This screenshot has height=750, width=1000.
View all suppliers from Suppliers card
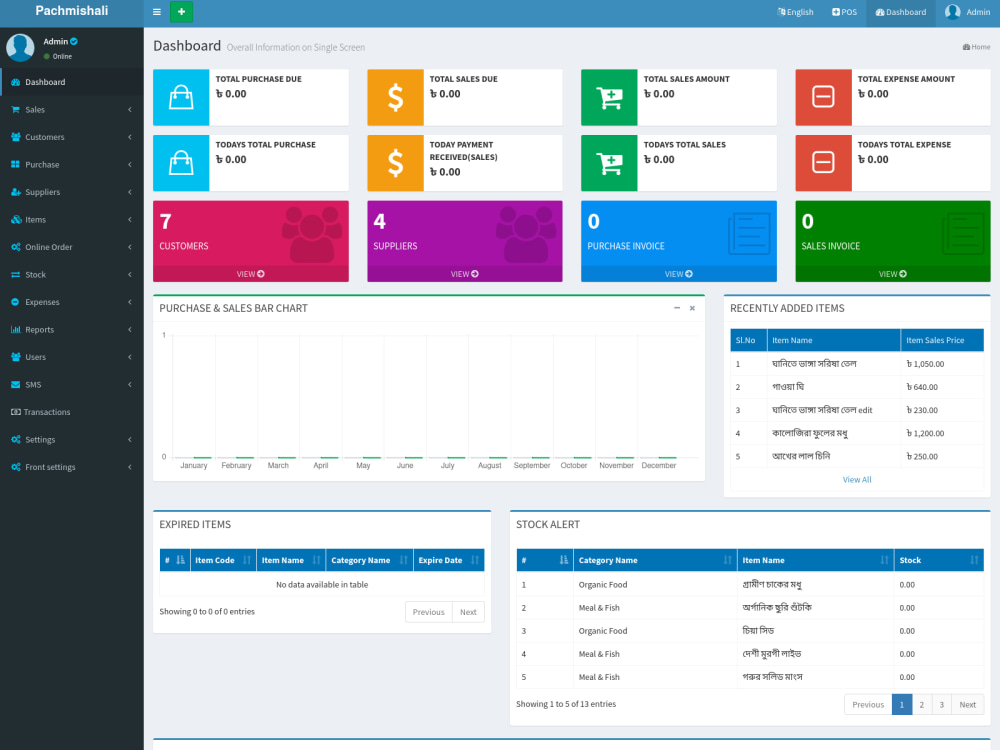[x=464, y=274]
